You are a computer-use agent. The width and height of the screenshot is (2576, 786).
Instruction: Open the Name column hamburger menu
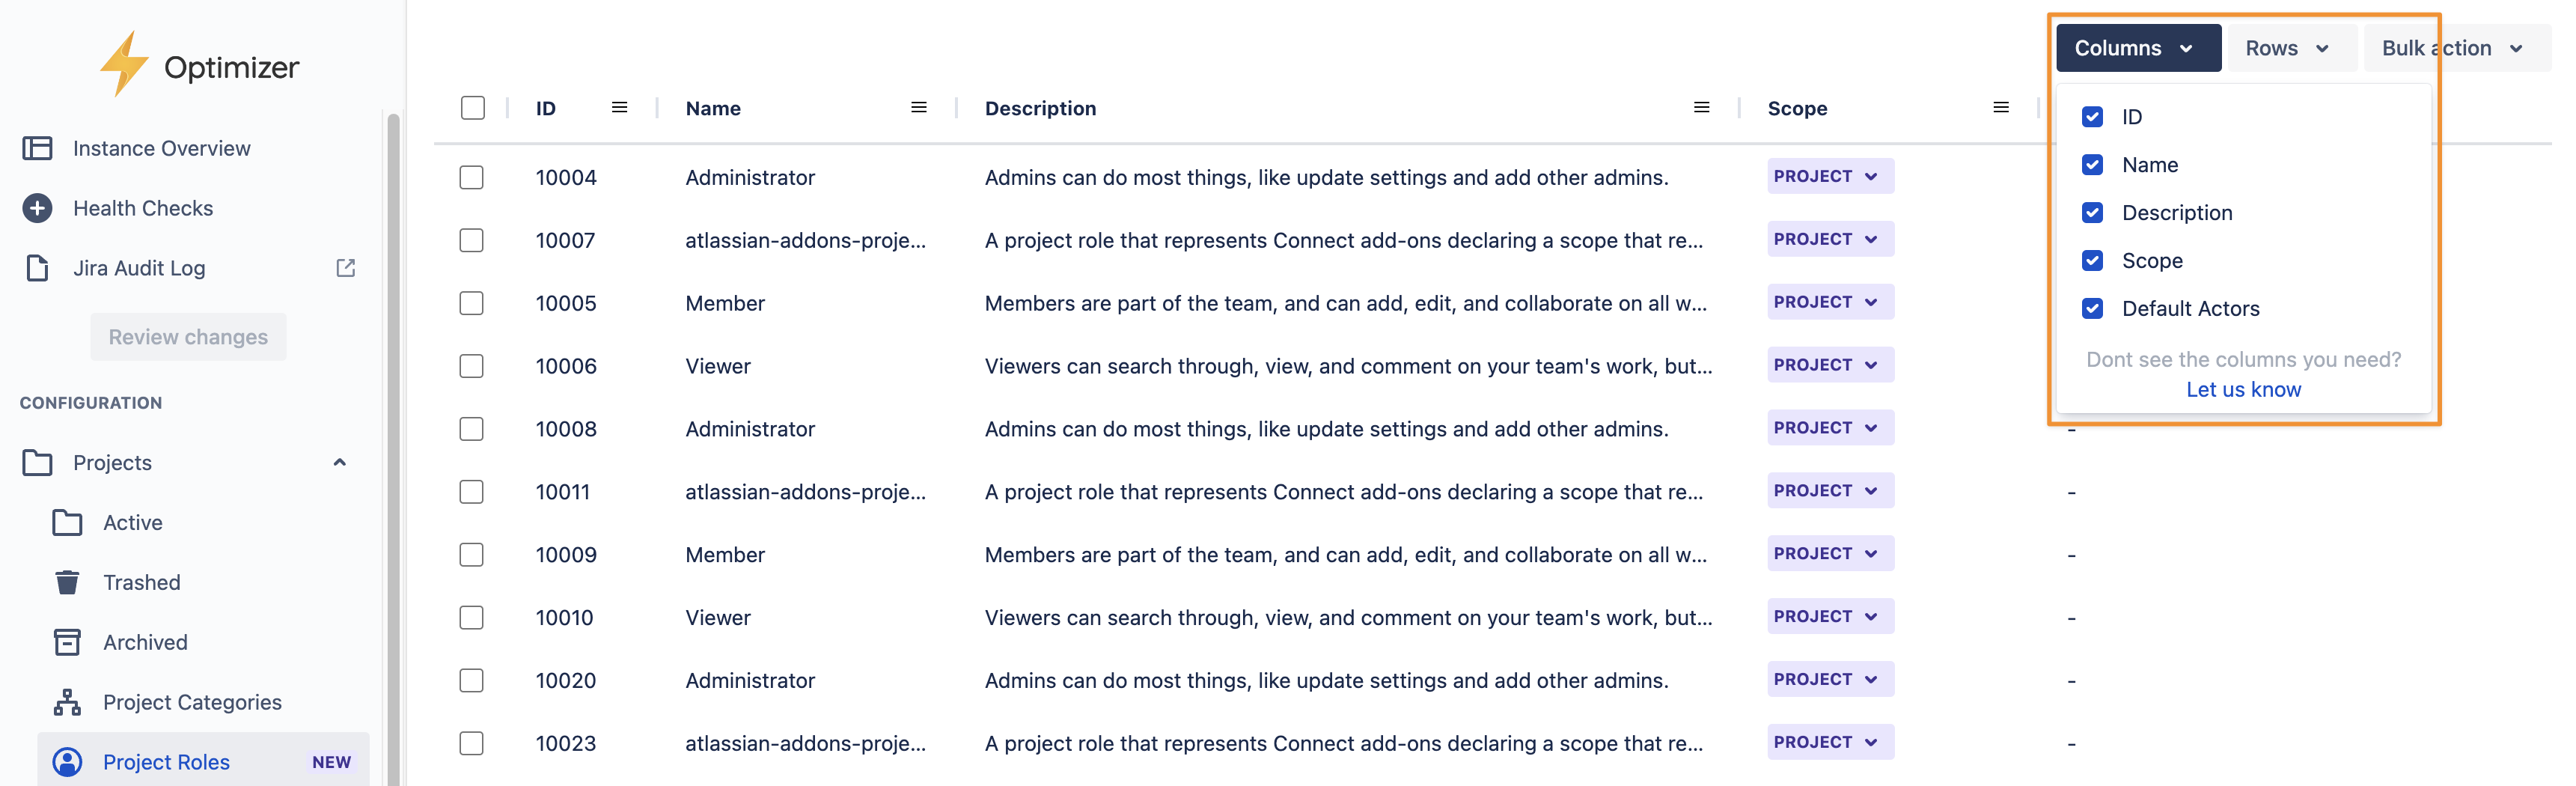(918, 108)
